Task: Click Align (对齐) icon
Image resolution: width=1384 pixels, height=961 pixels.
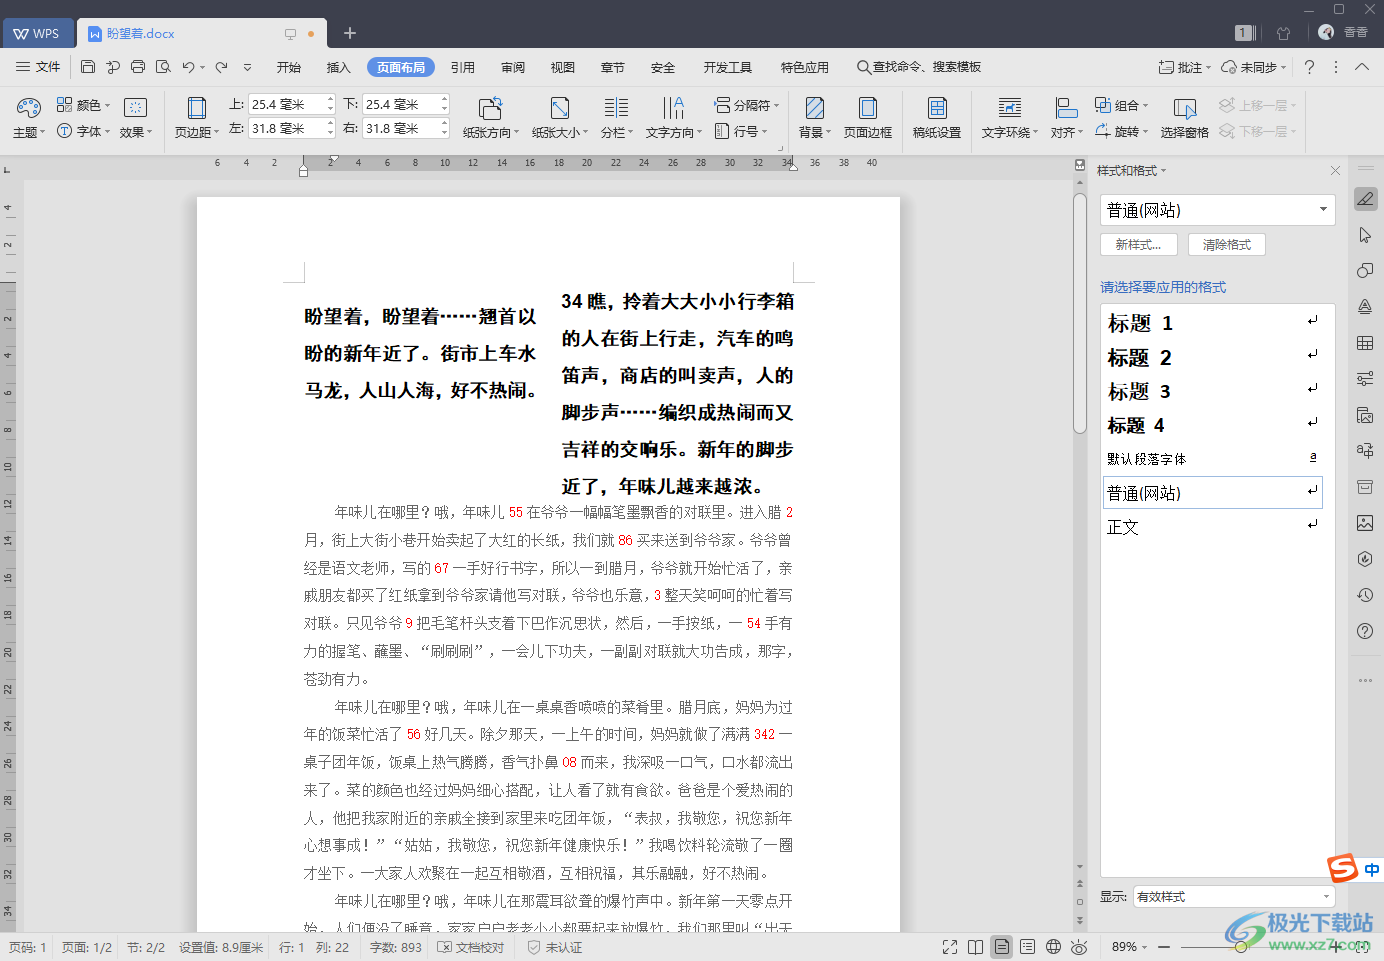Action: click(1066, 108)
